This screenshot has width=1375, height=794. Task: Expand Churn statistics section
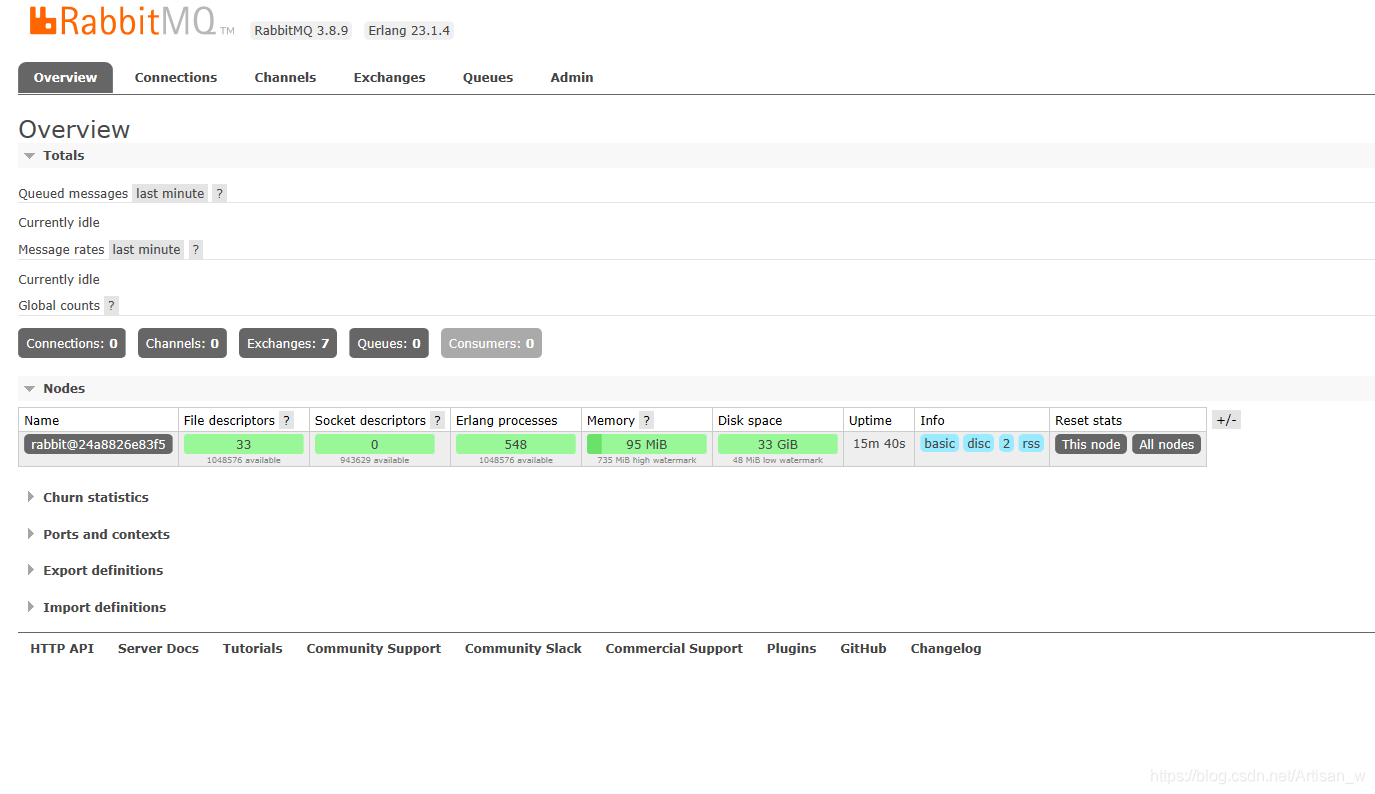click(95, 498)
